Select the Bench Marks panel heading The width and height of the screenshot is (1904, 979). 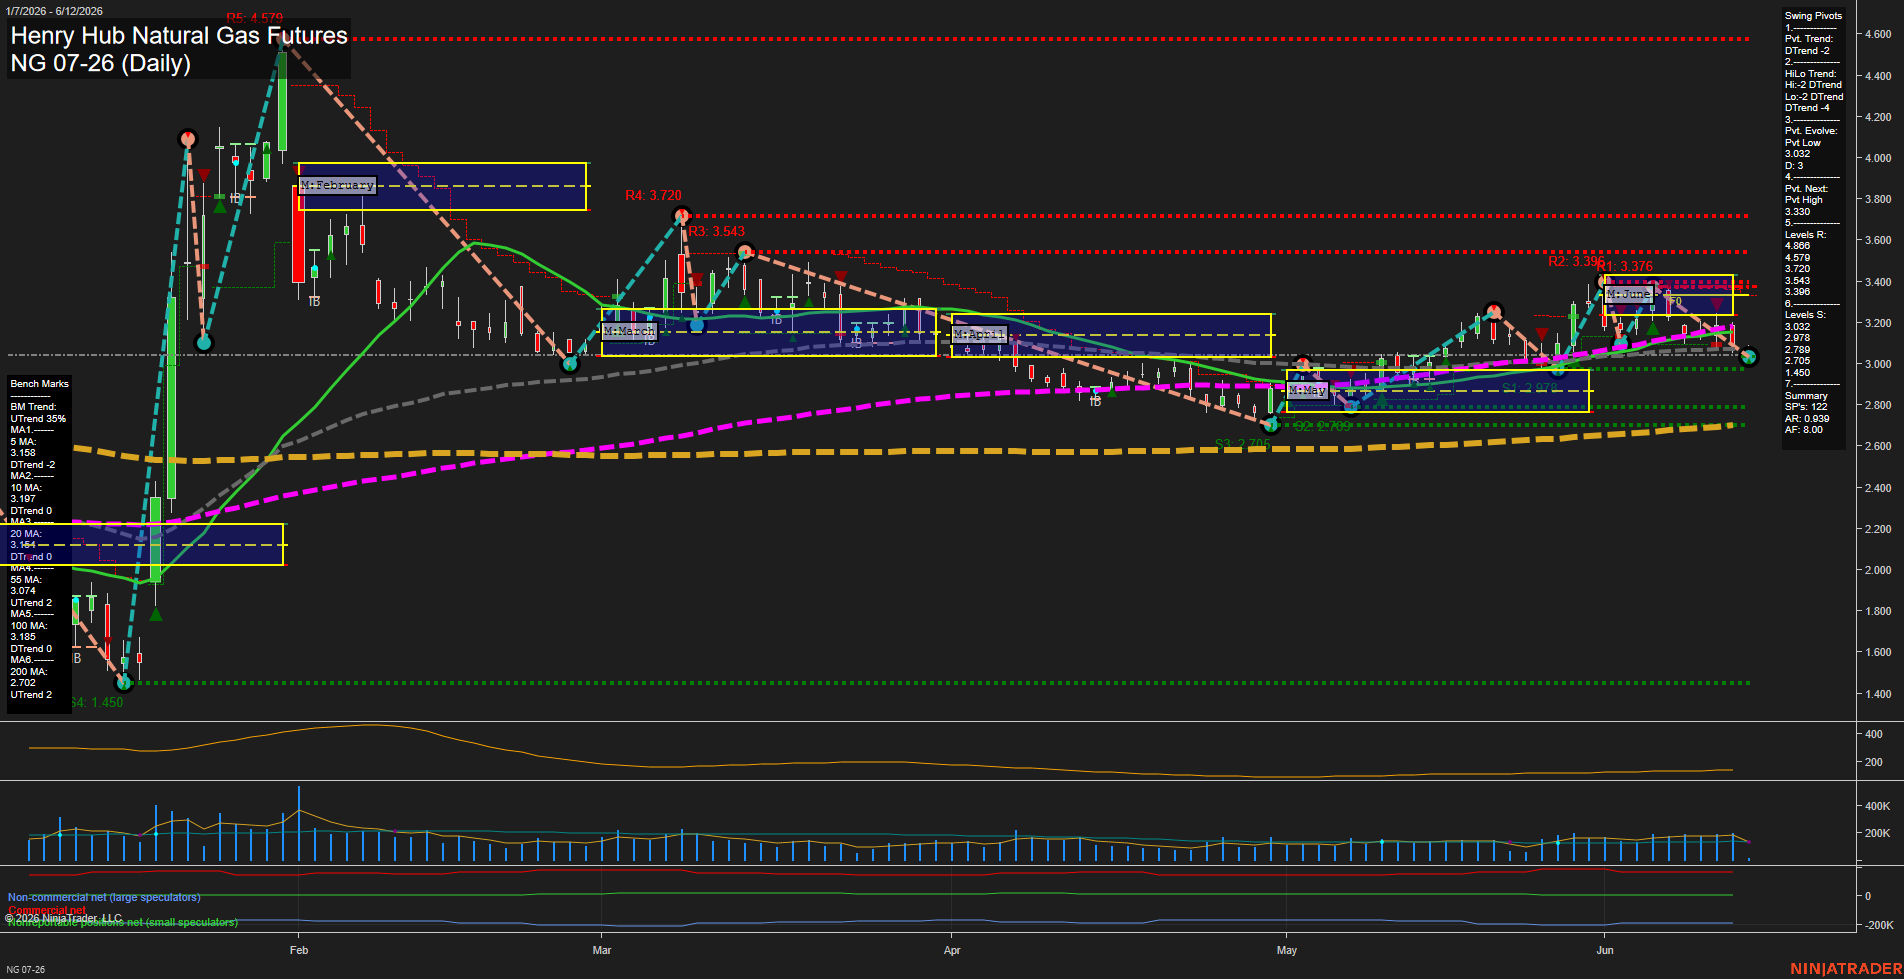coord(40,384)
